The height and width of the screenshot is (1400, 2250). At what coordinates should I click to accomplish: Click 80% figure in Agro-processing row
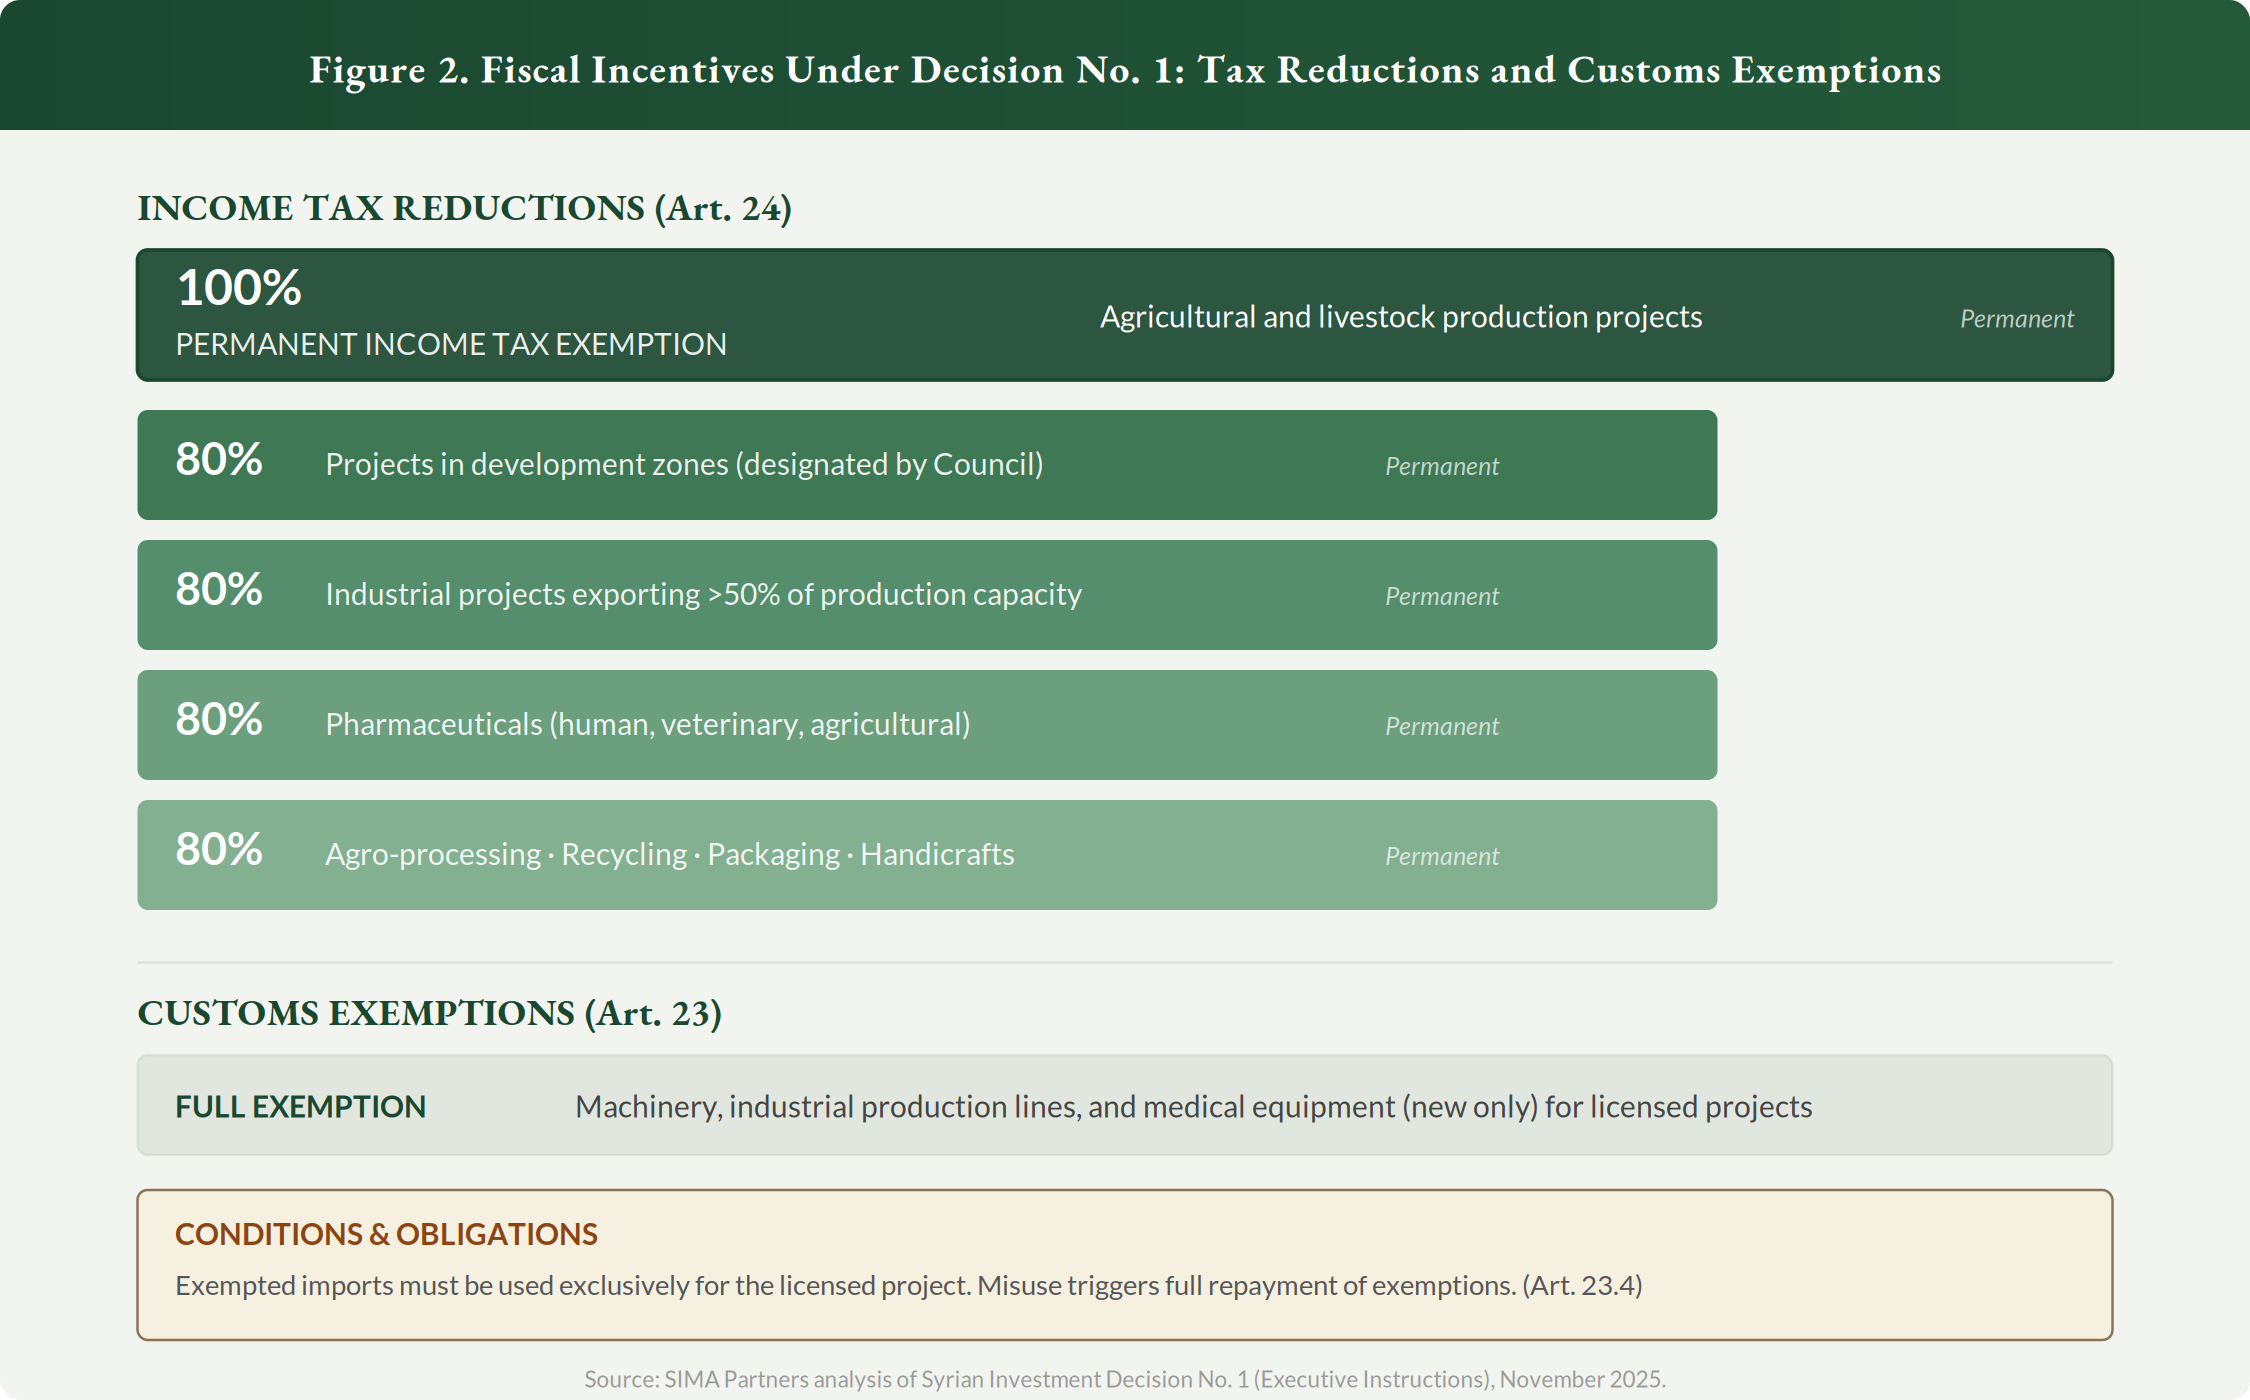coord(219,849)
